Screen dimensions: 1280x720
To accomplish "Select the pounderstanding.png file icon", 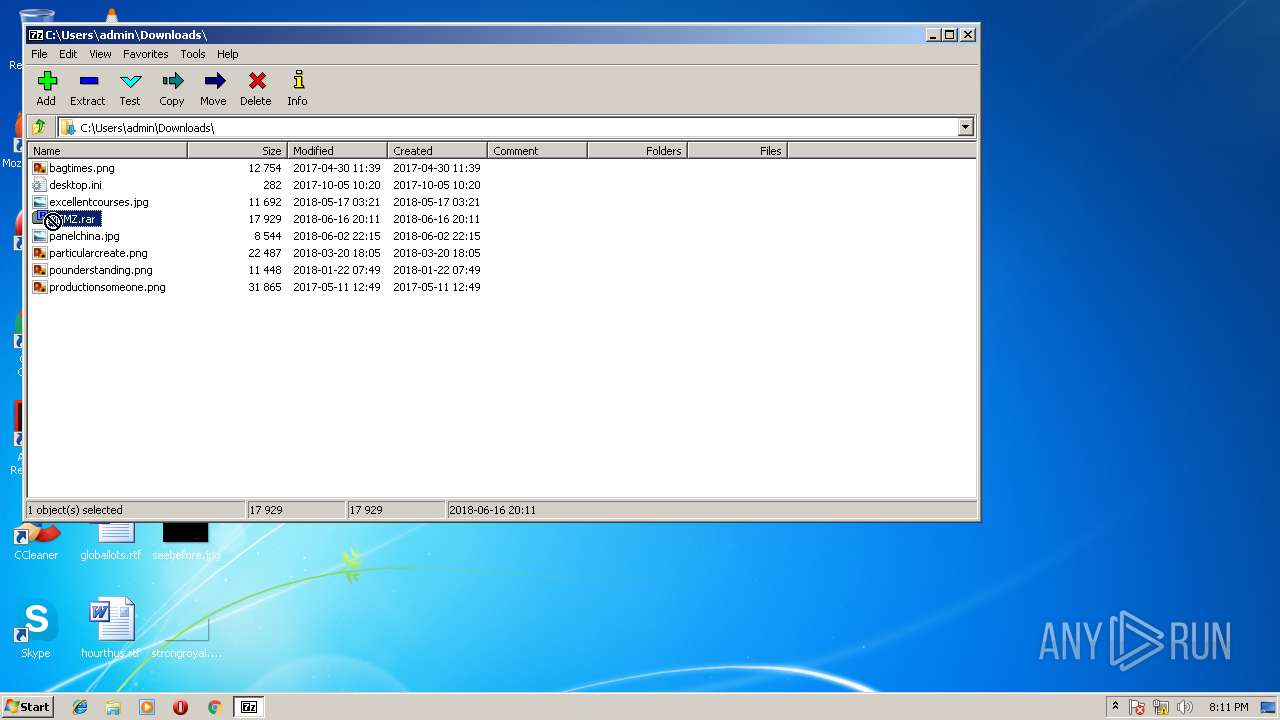I will 40,270.
